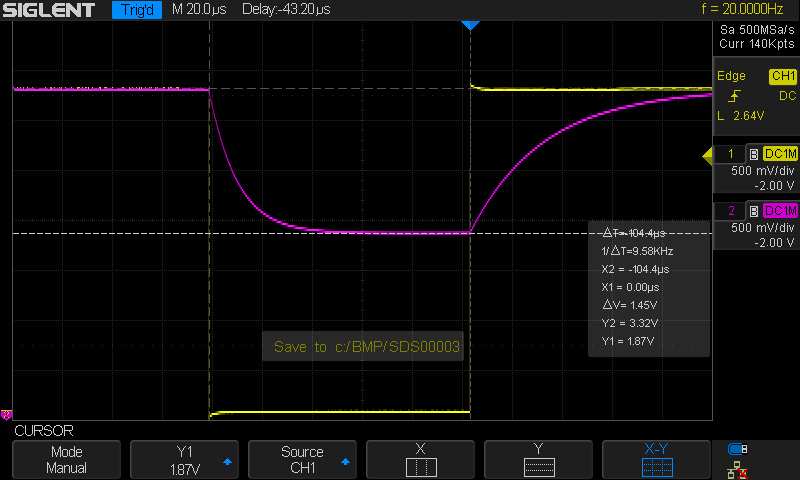Click the SIGLENT logo
This screenshot has height=480, width=800.
tap(49, 10)
